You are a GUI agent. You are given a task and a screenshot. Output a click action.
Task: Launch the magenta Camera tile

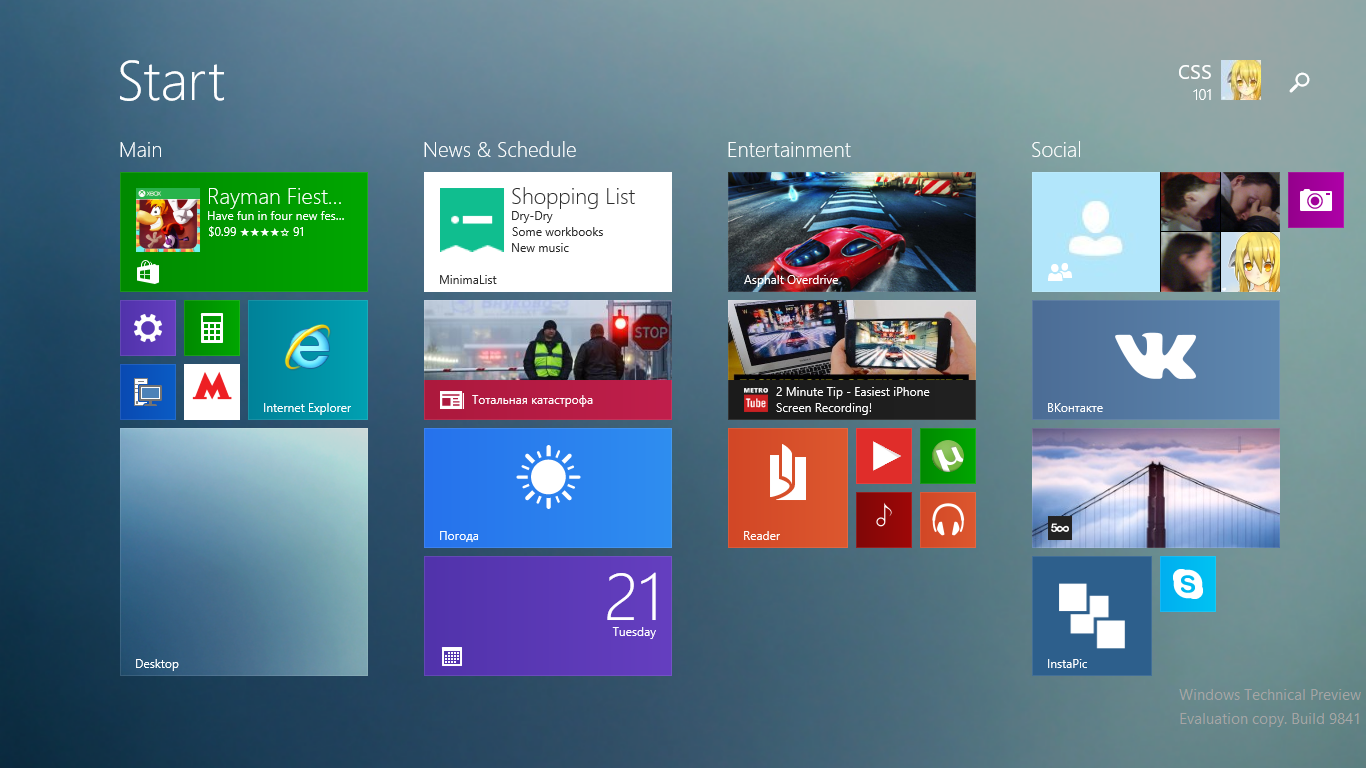tap(1316, 200)
